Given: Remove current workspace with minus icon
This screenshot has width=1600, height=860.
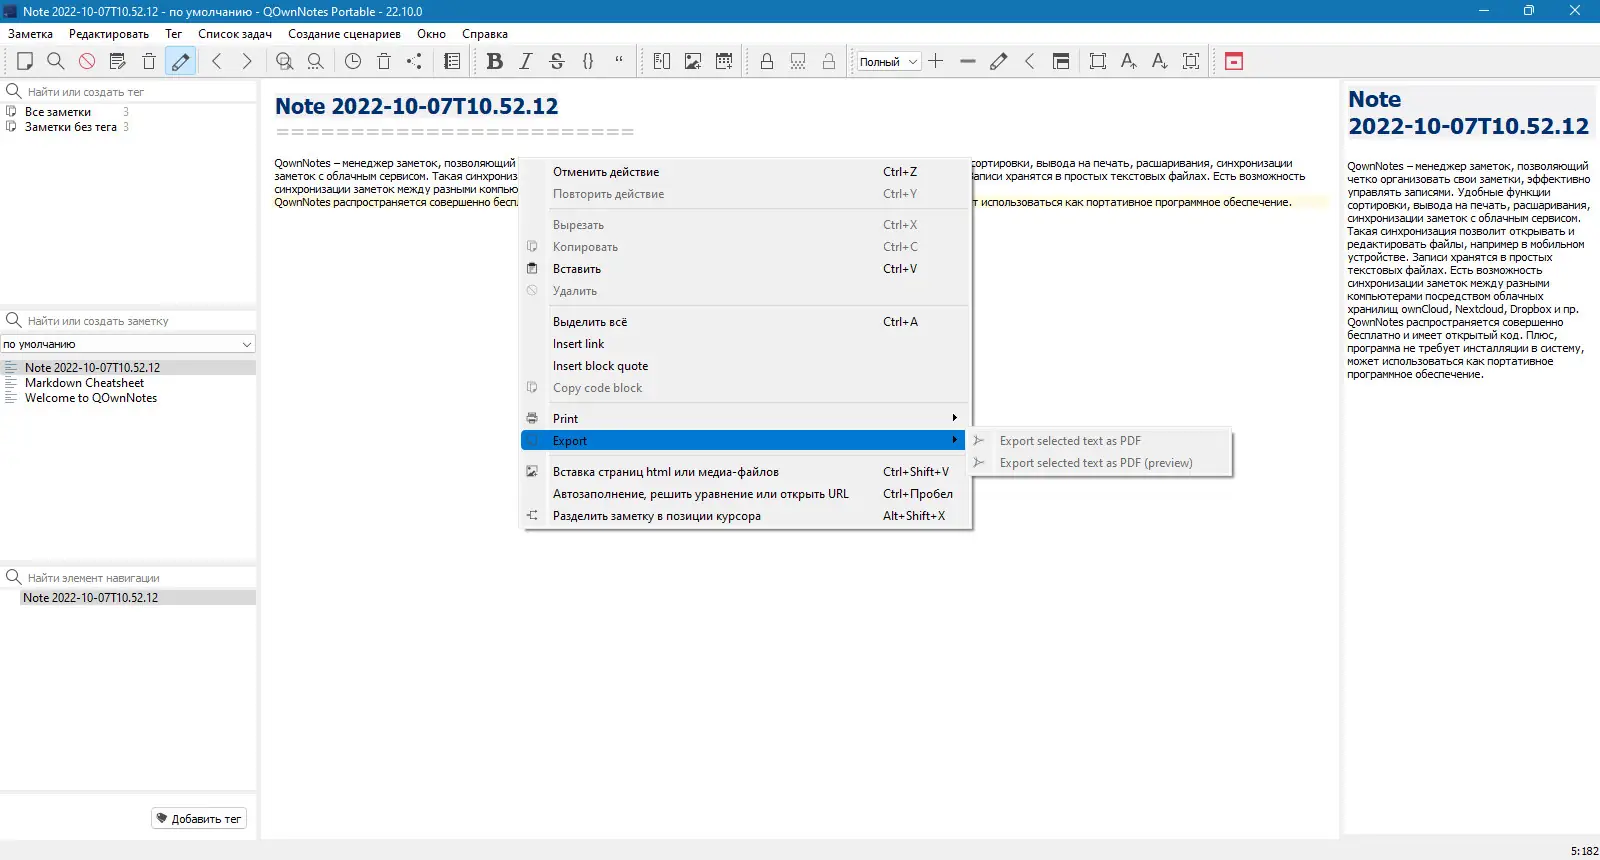Looking at the screenshot, I should pos(967,61).
